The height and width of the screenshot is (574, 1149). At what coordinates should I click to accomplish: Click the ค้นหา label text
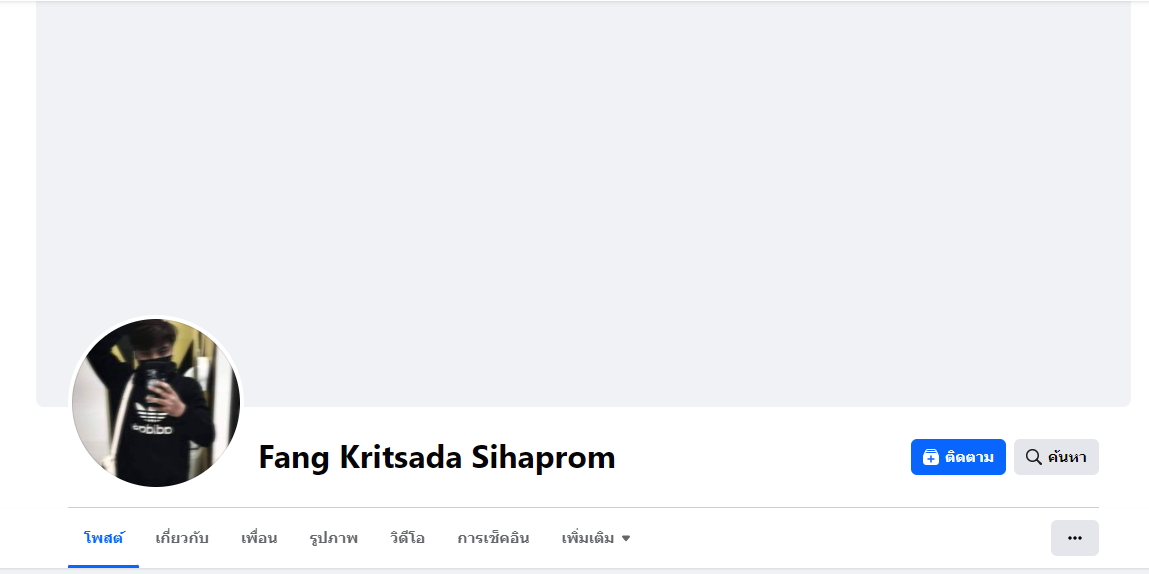[x=1067, y=457]
